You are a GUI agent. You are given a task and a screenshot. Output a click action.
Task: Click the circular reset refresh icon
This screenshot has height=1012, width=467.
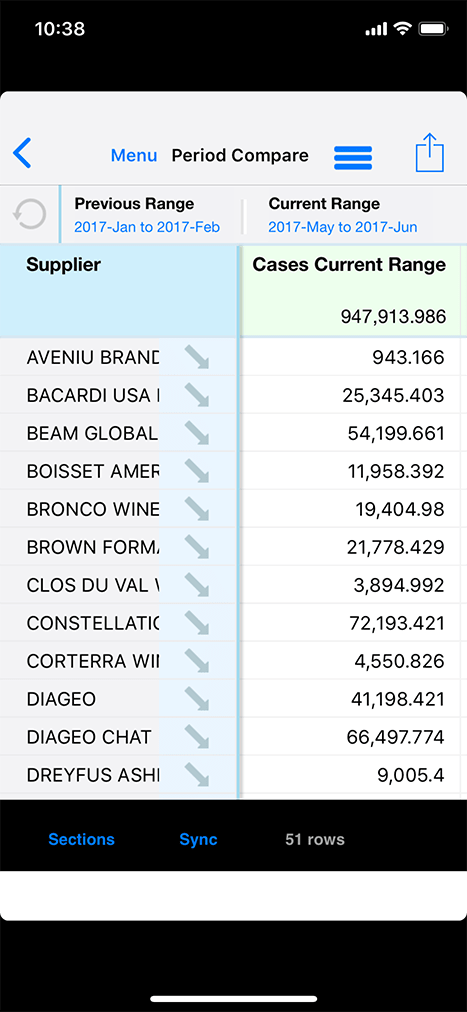[x=30, y=214]
